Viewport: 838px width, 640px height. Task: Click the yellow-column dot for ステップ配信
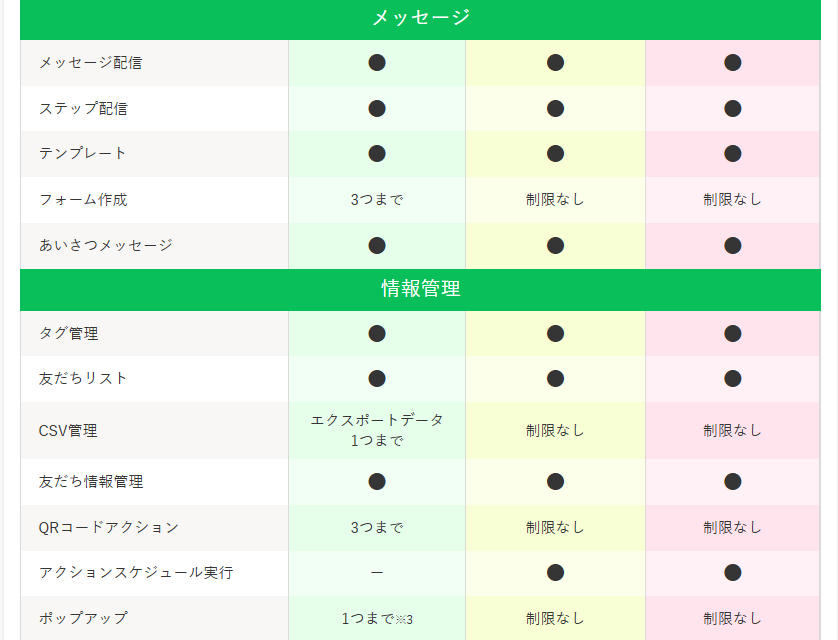pyautogui.click(x=556, y=108)
